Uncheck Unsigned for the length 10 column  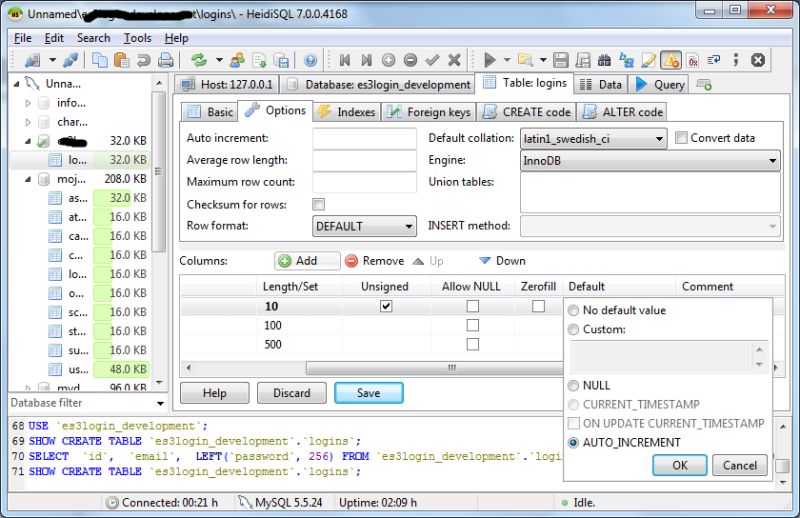point(386,306)
